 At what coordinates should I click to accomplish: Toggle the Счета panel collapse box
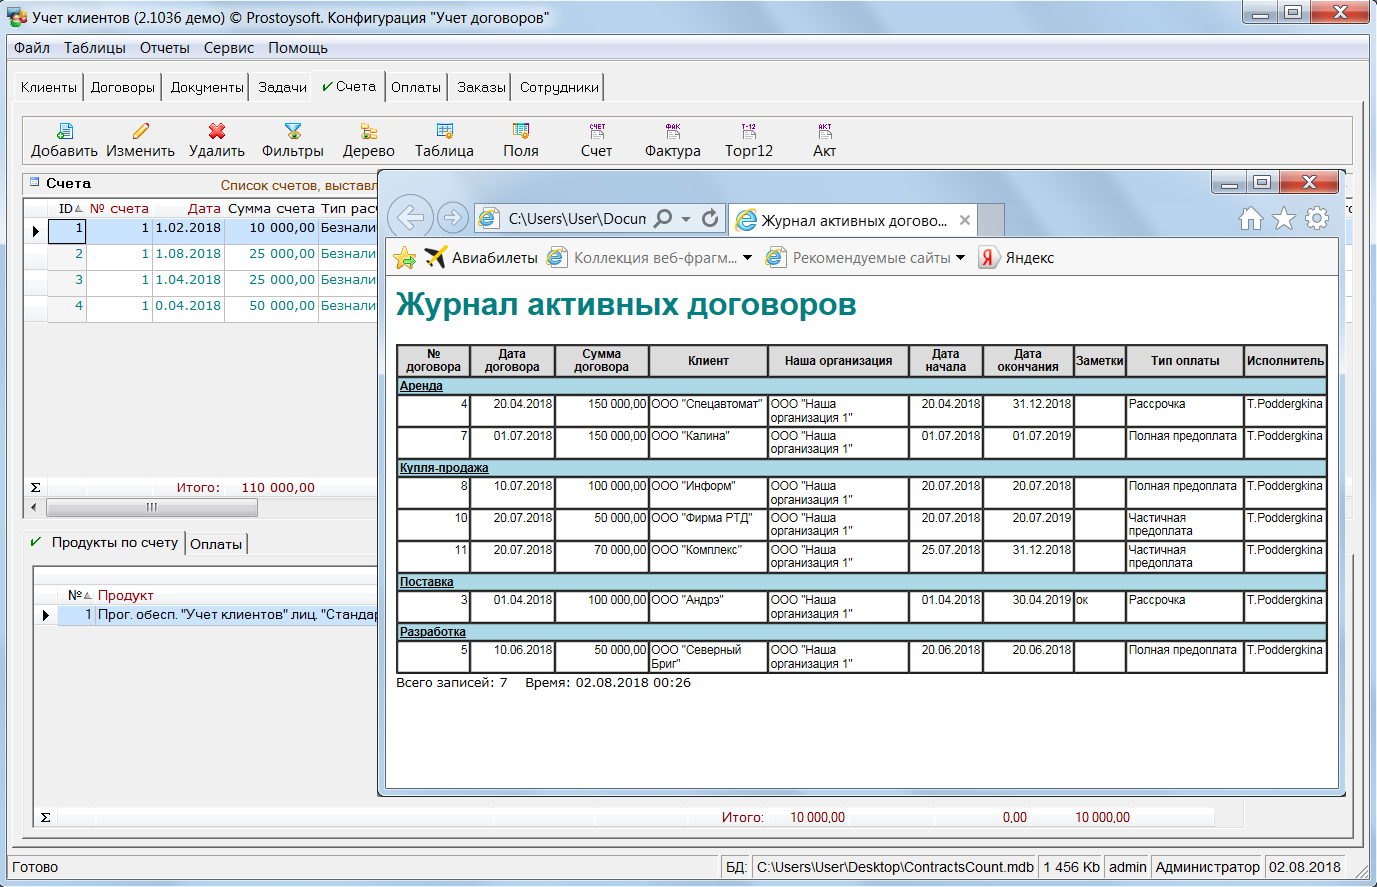[34, 183]
